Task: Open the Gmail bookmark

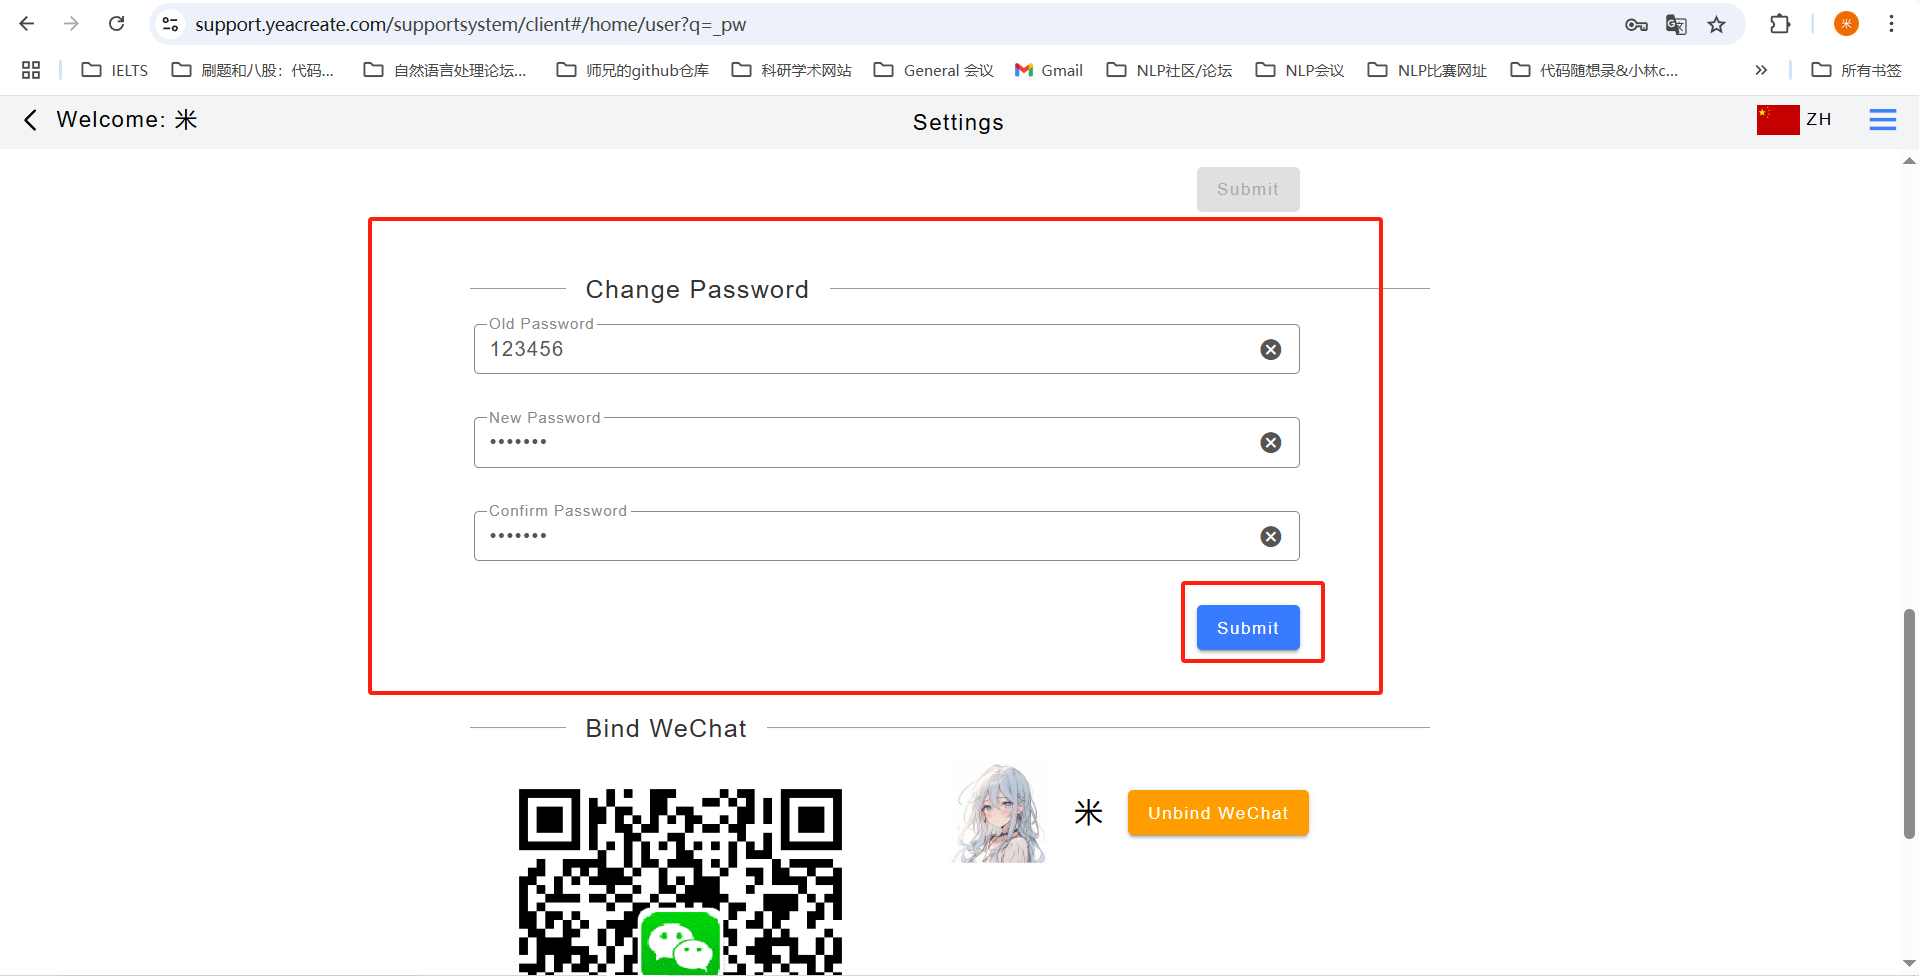Action: coord(1049,70)
